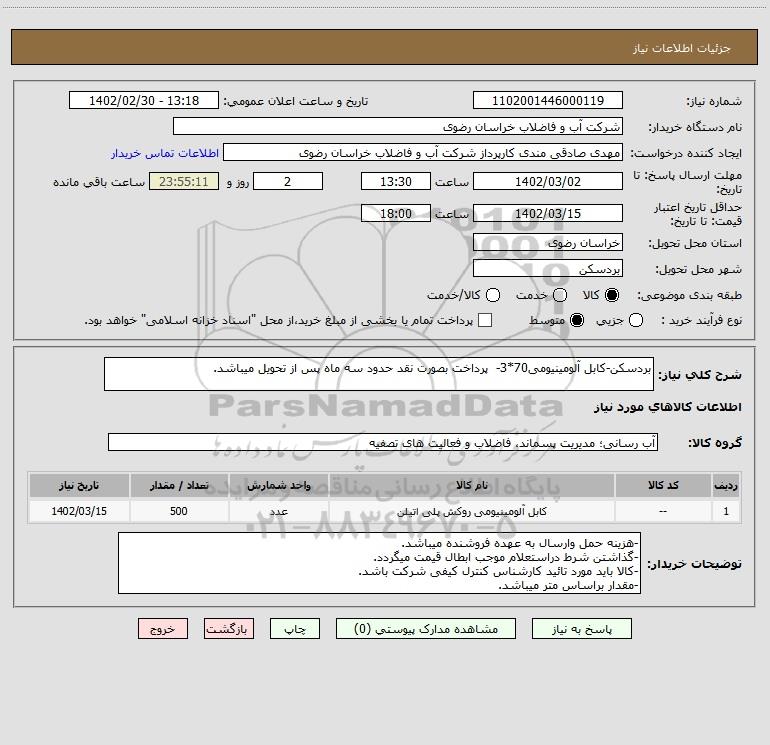
Task: Click the نام کالا column header
Action: tap(471, 486)
